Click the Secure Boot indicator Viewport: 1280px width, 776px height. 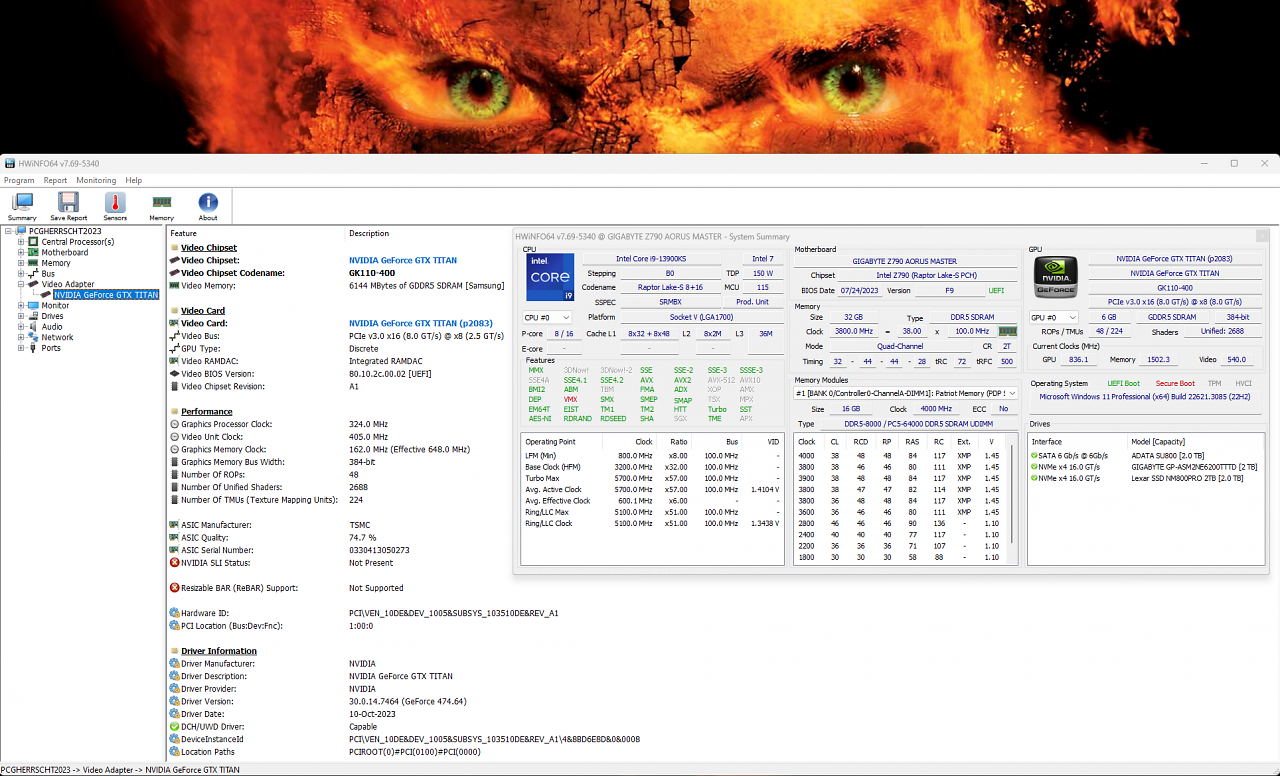[1174, 383]
